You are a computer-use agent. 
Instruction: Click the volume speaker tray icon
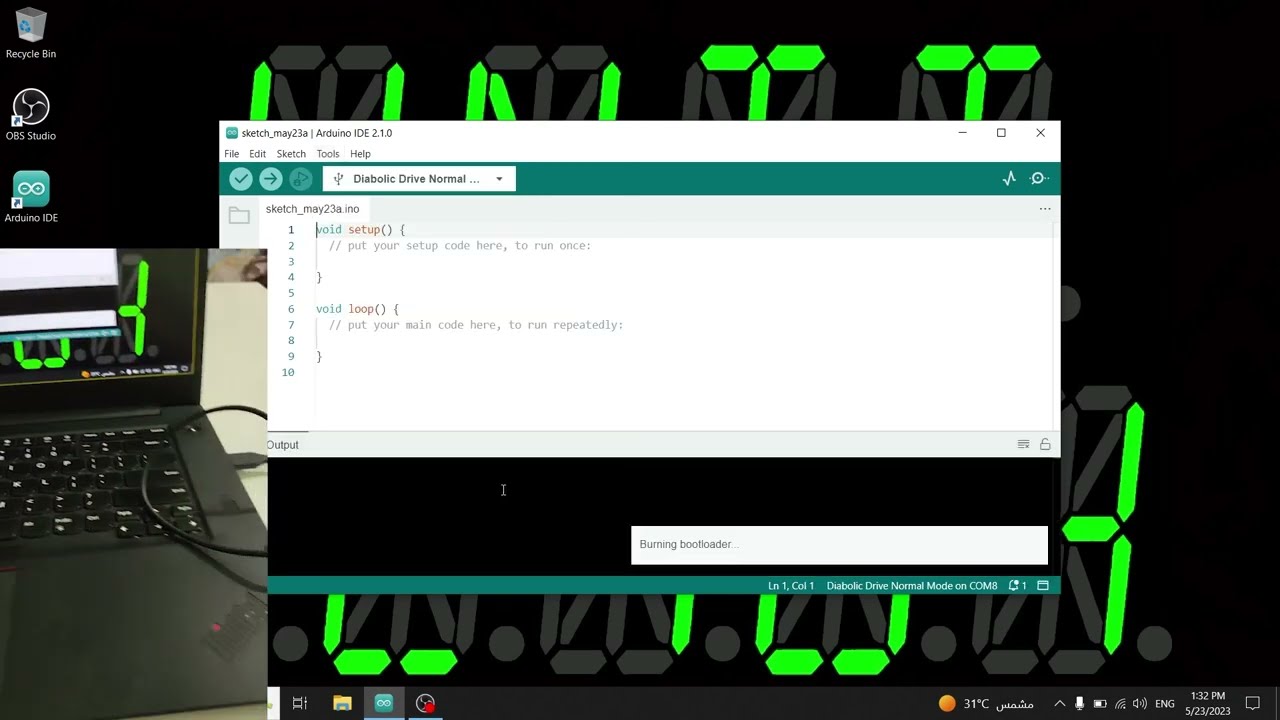1139,704
